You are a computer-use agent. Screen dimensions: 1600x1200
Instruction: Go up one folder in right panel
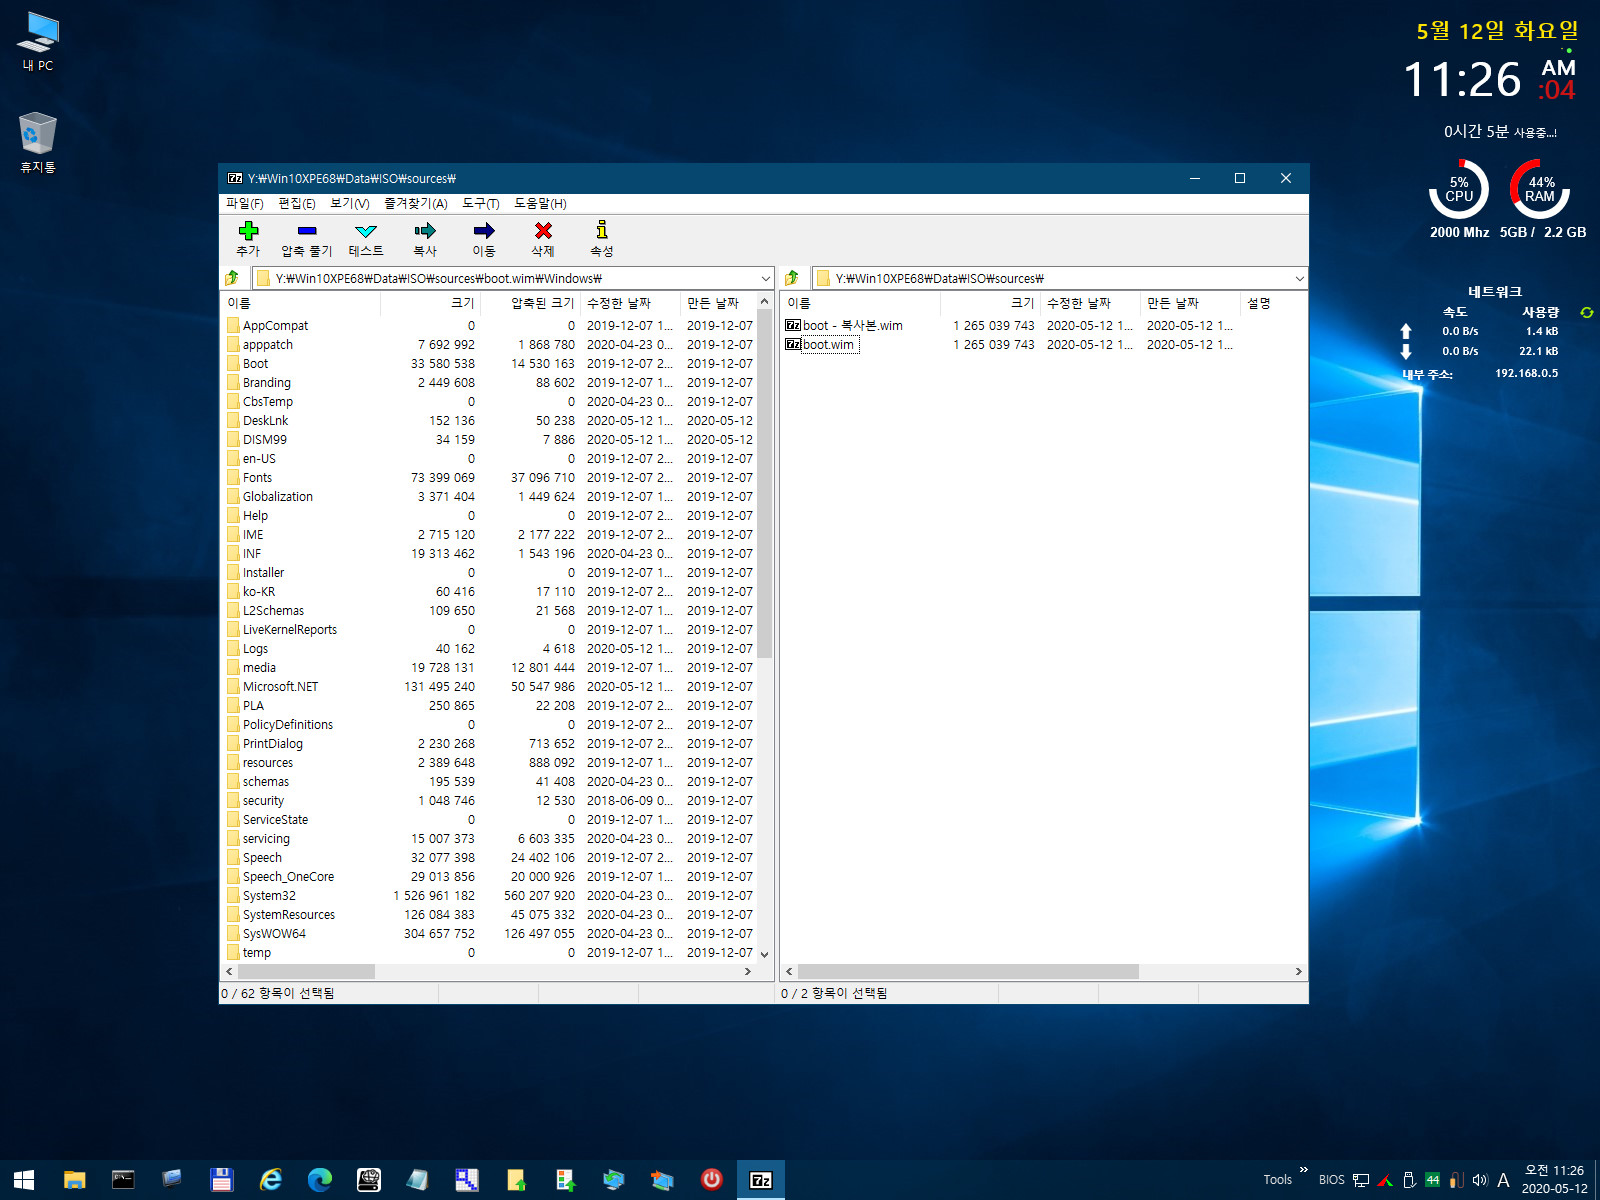point(793,278)
